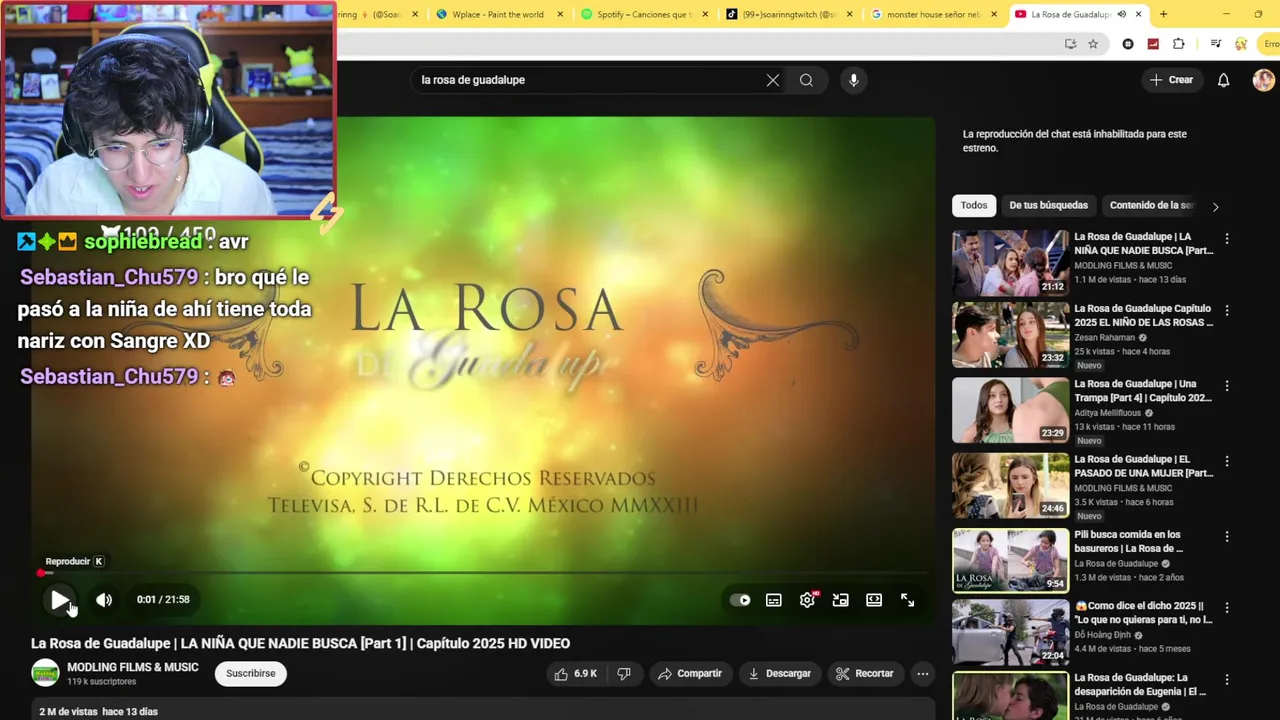Image resolution: width=1280 pixels, height=720 pixels.
Task: Open a new browser tab with plus
Action: click(x=1163, y=15)
